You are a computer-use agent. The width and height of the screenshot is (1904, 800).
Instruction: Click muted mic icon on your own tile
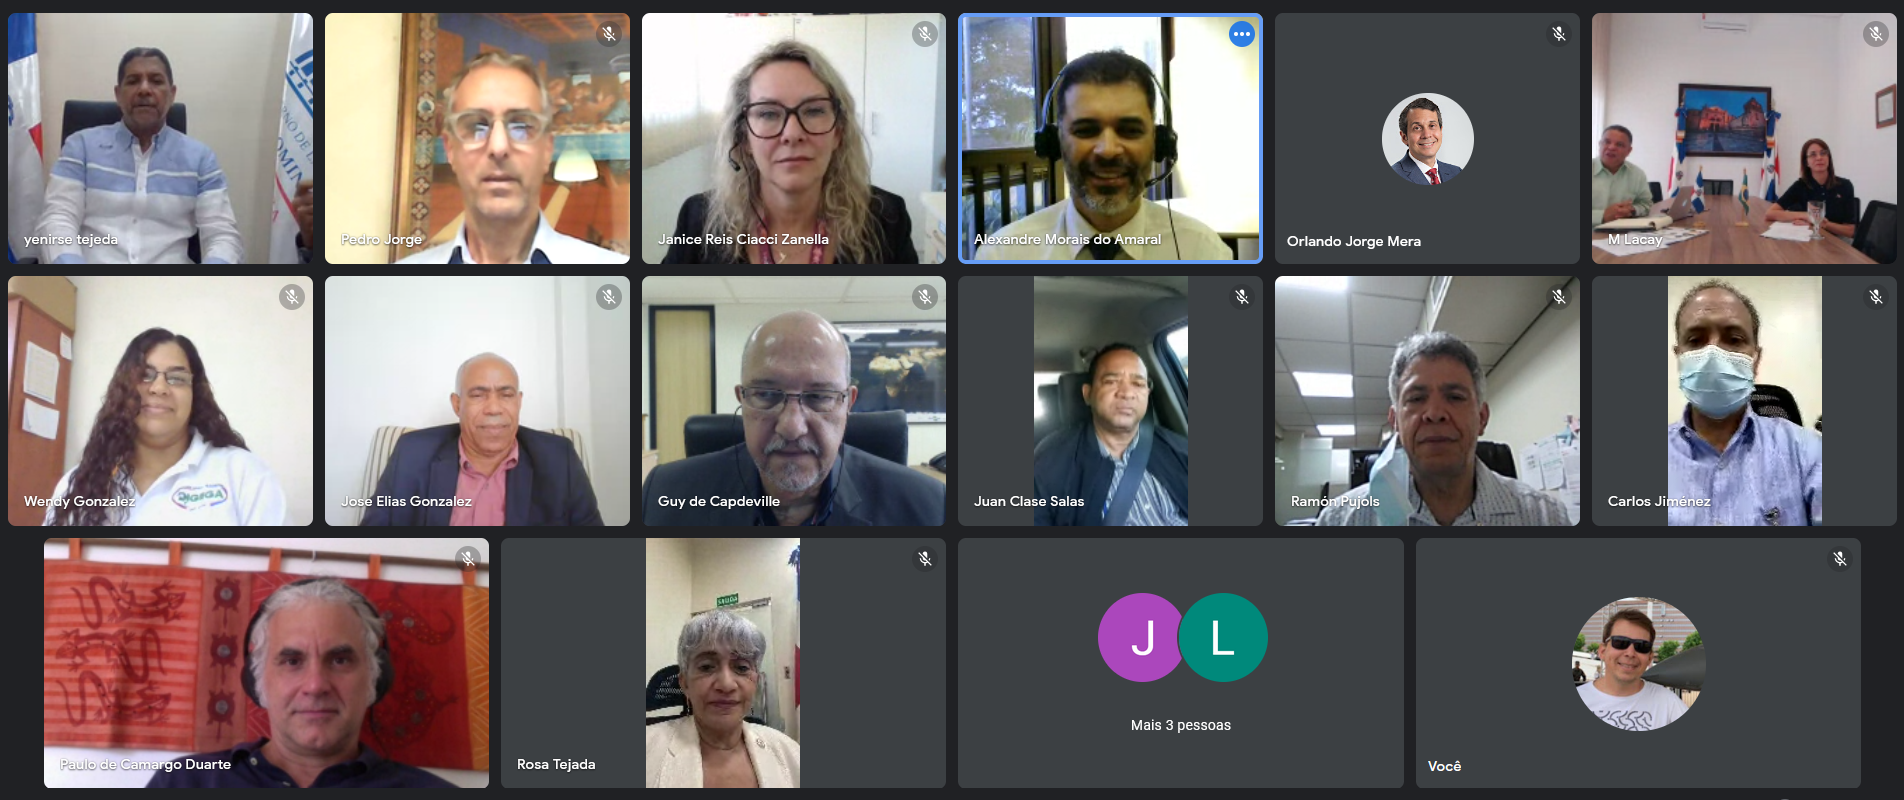pos(1839,559)
